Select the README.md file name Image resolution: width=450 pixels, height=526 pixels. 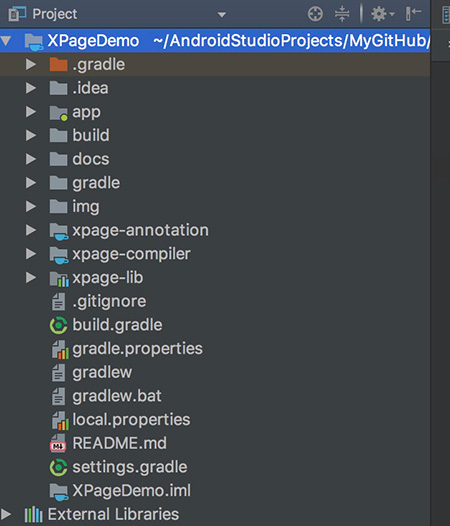point(119,443)
